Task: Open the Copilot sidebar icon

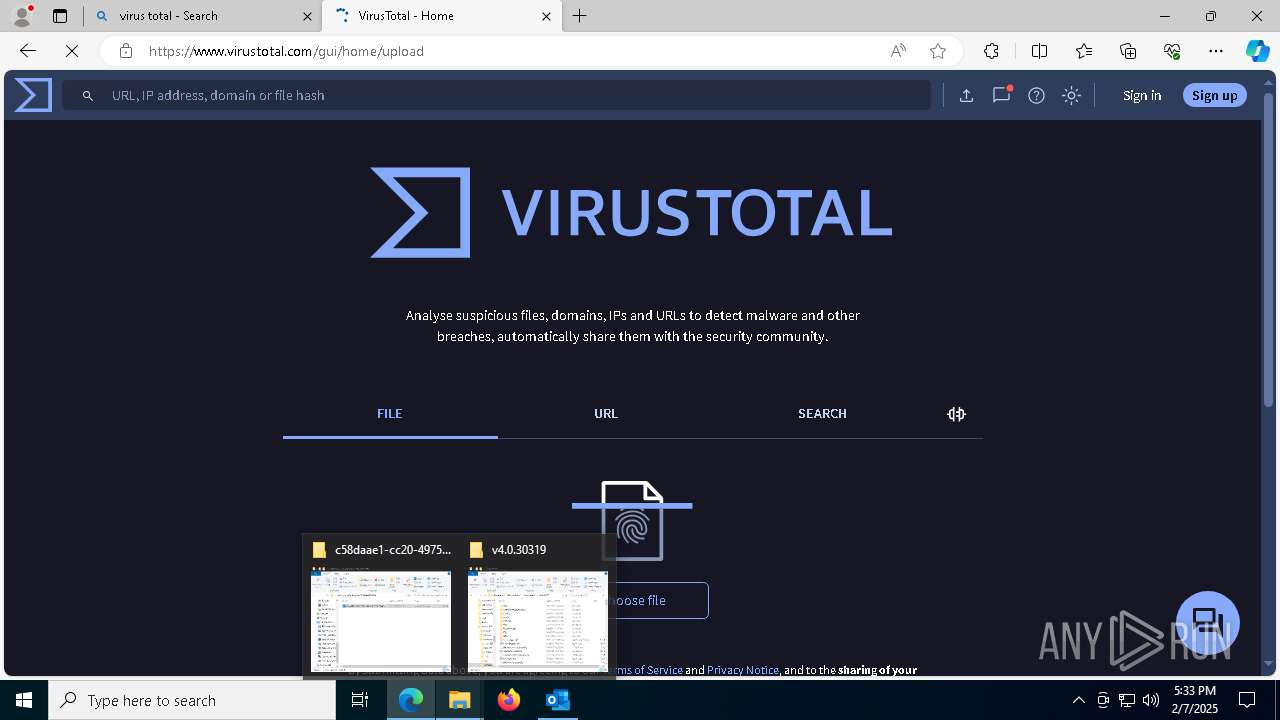Action: click(1257, 51)
